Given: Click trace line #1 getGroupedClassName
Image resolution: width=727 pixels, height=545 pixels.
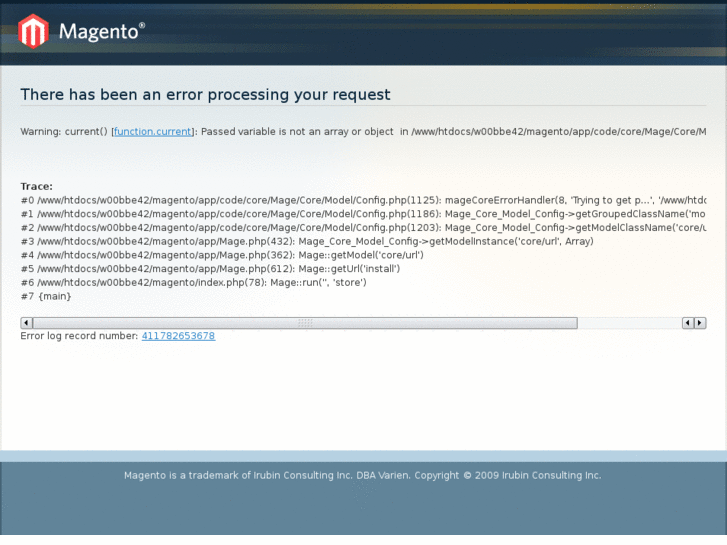Looking at the screenshot, I should point(360,214).
